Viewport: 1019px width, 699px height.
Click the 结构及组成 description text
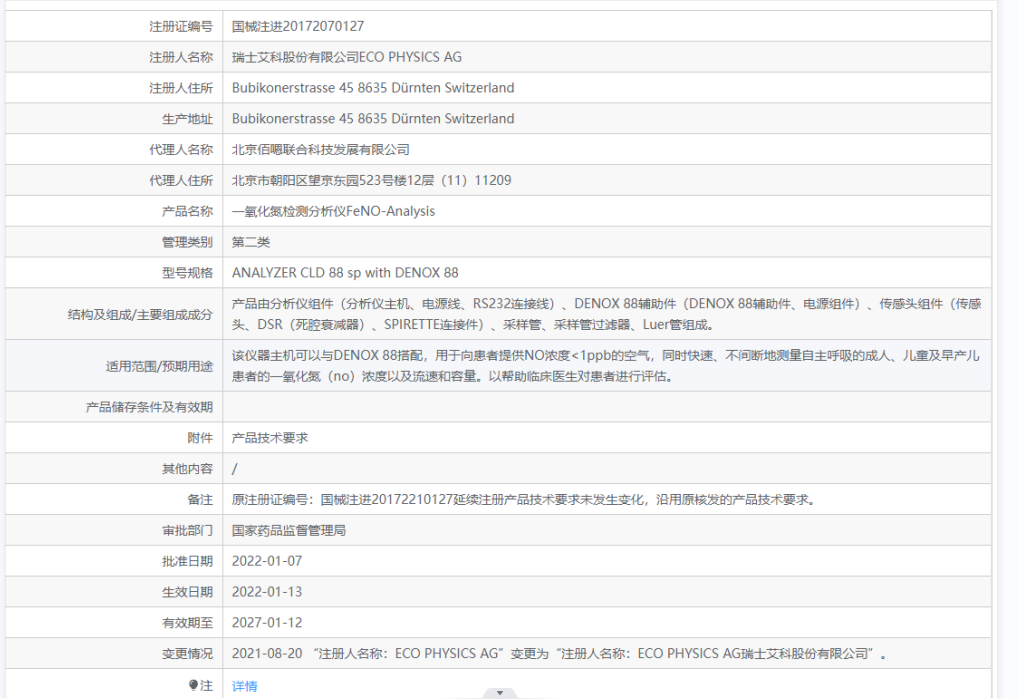pos(606,314)
